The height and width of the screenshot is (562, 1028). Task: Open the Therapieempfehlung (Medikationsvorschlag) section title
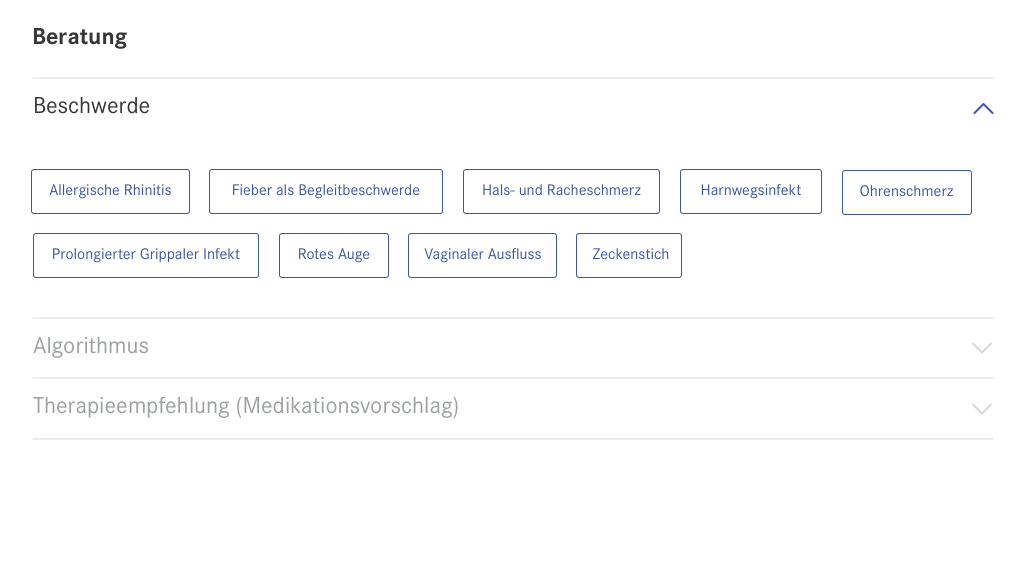pyautogui.click(x=246, y=406)
